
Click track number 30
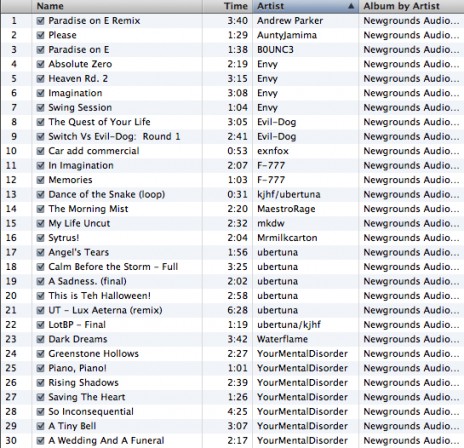11,441
